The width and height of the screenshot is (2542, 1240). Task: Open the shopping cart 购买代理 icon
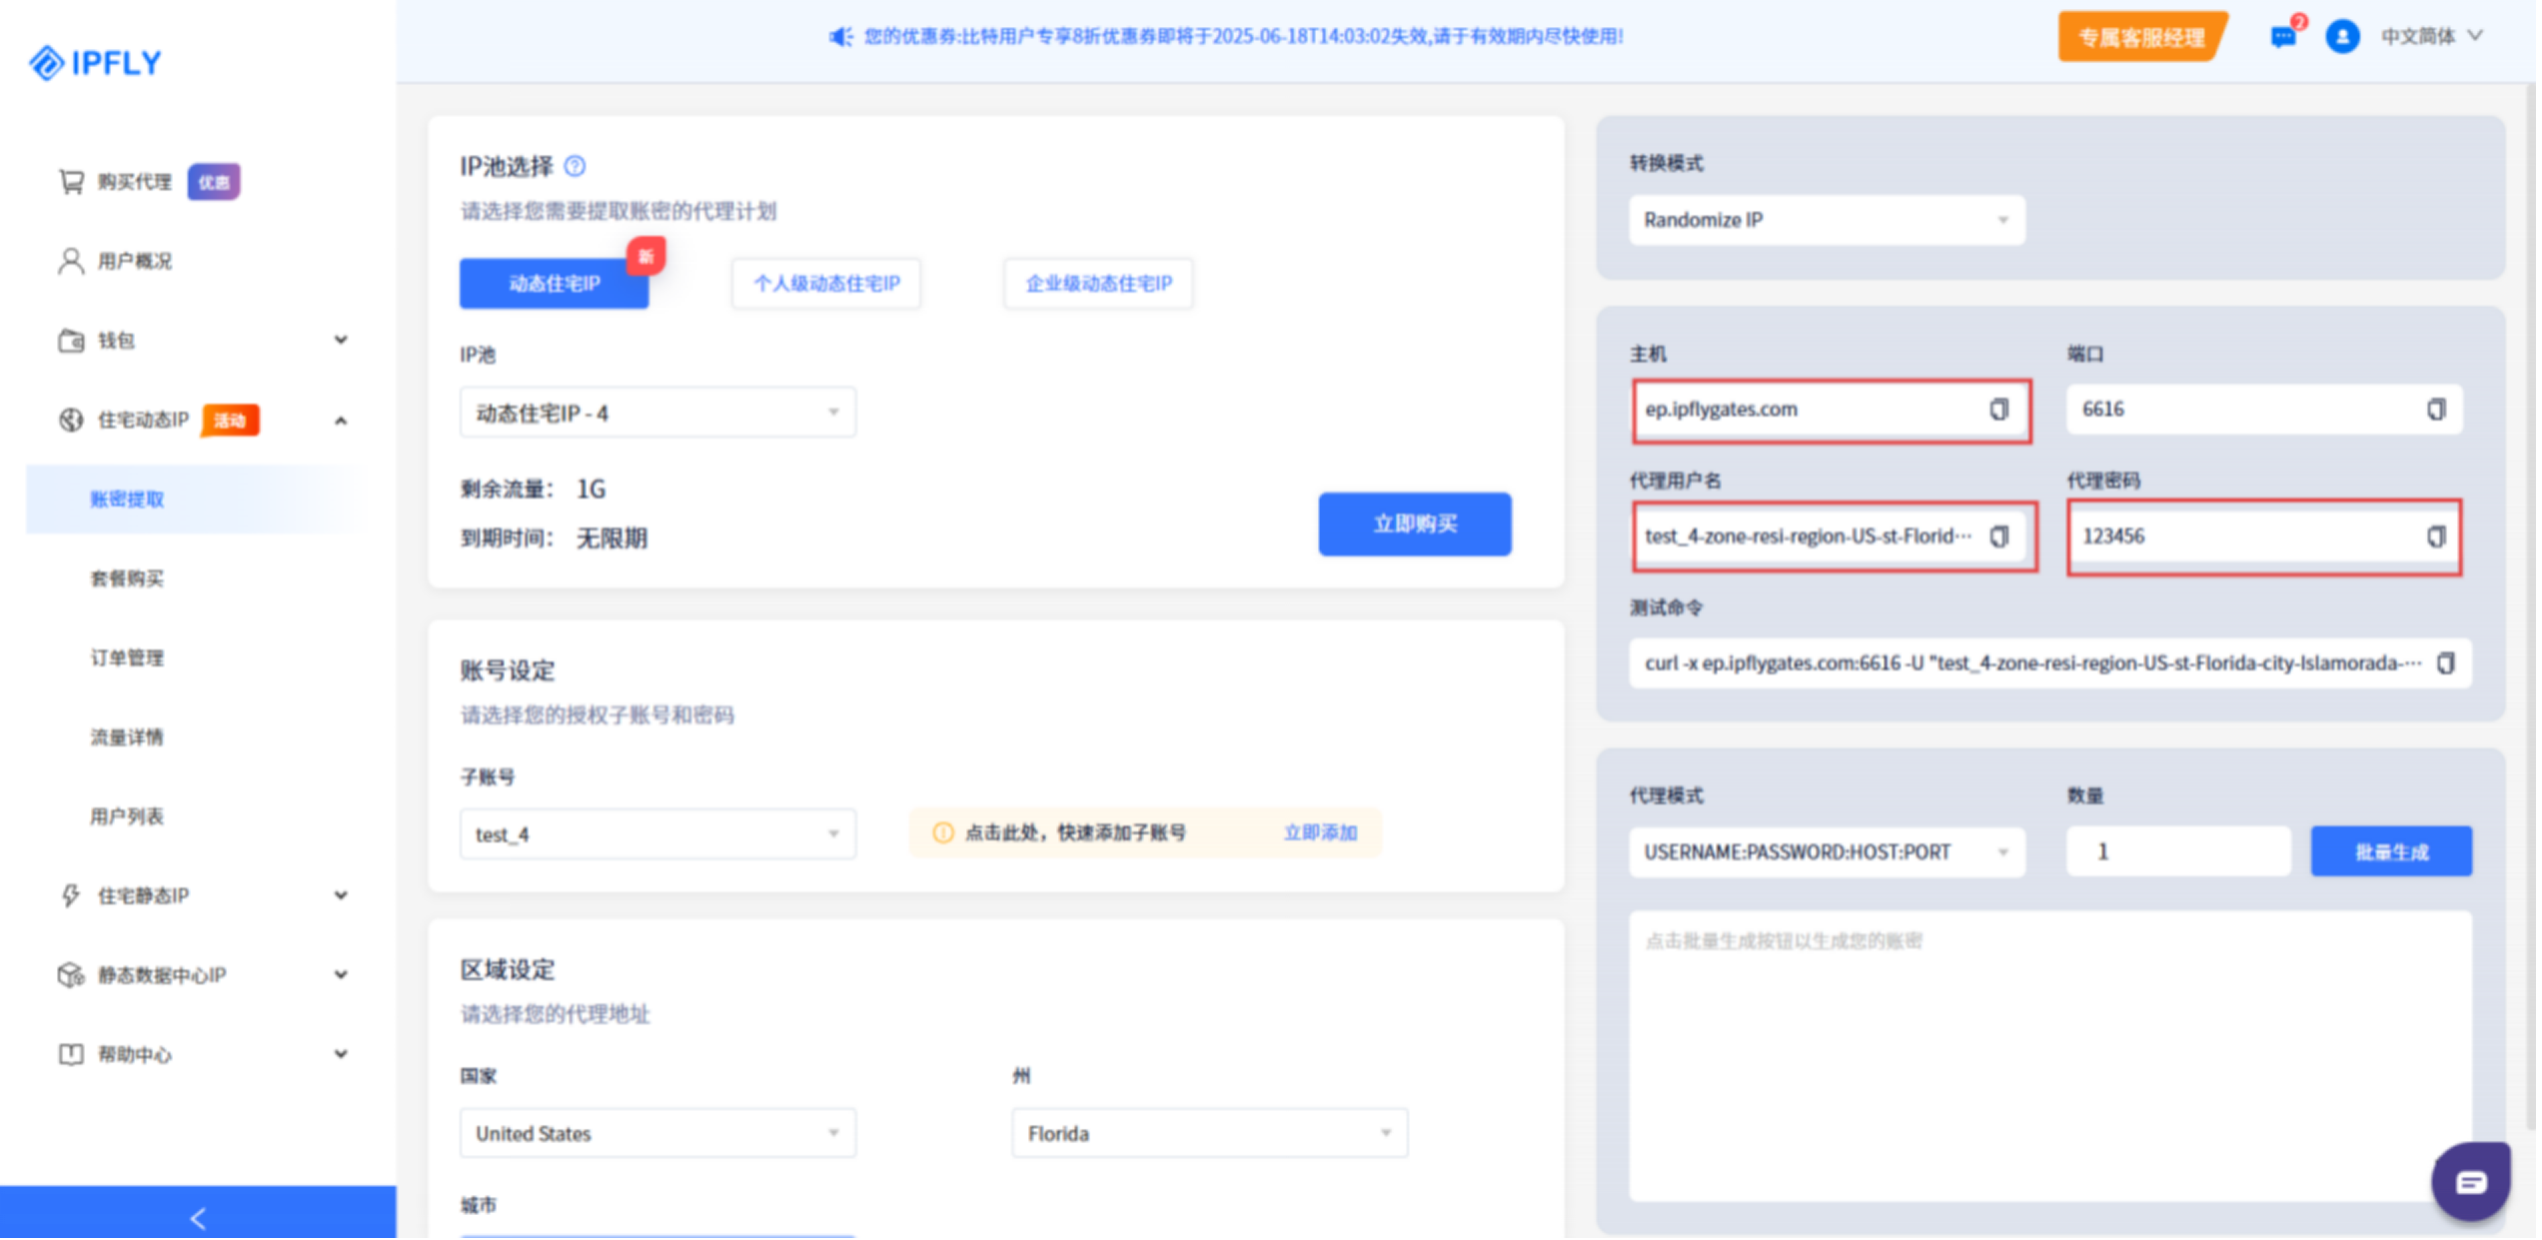(x=71, y=182)
